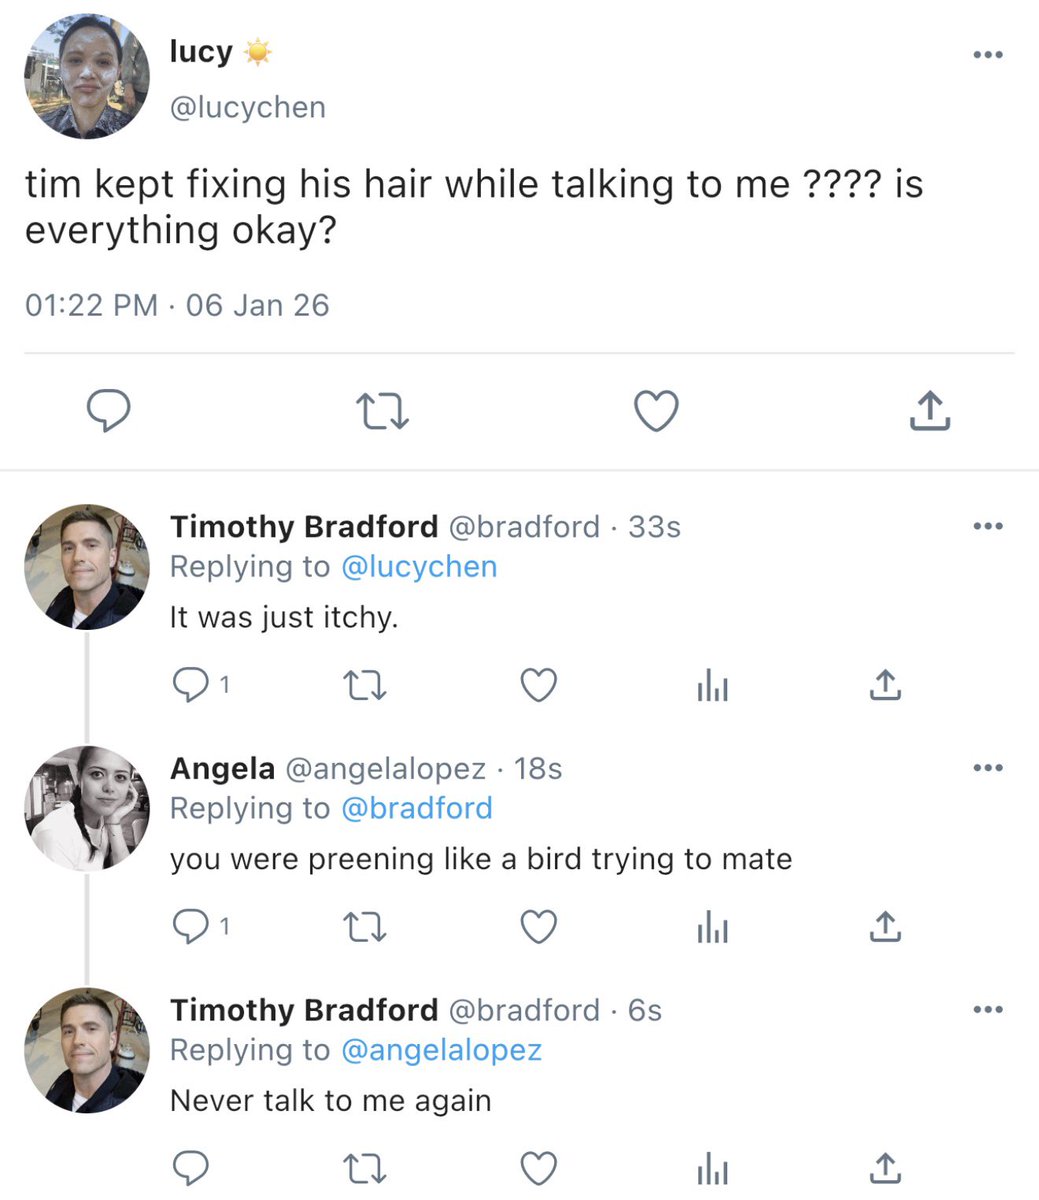Retweet lucy's main tweet
This screenshot has width=1039, height=1200.
pos(383,411)
